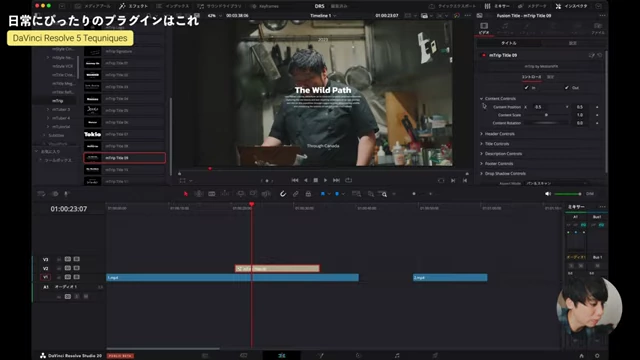Select the Controls tab under mTrip
The width and height of the screenshot is (640, 360).
tap(531, 77)
